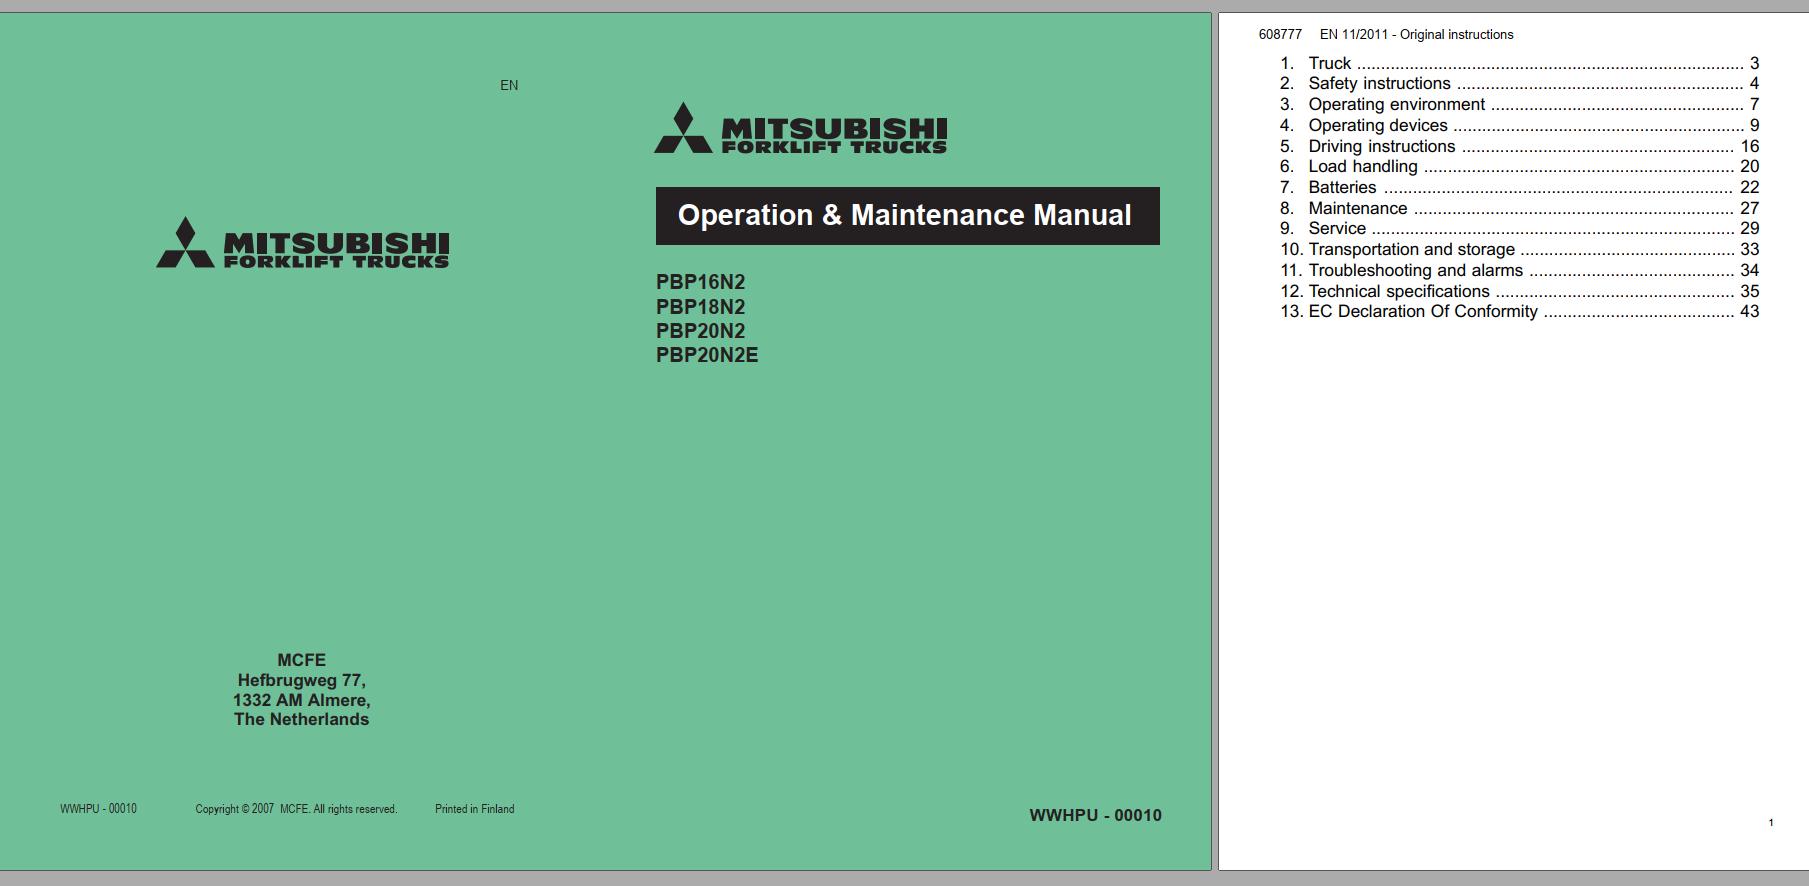The width and height of the screenshot is (1809, 886).
Task: Click "4. Operating devices" in contents
Action: click(x=1519, y=125)
